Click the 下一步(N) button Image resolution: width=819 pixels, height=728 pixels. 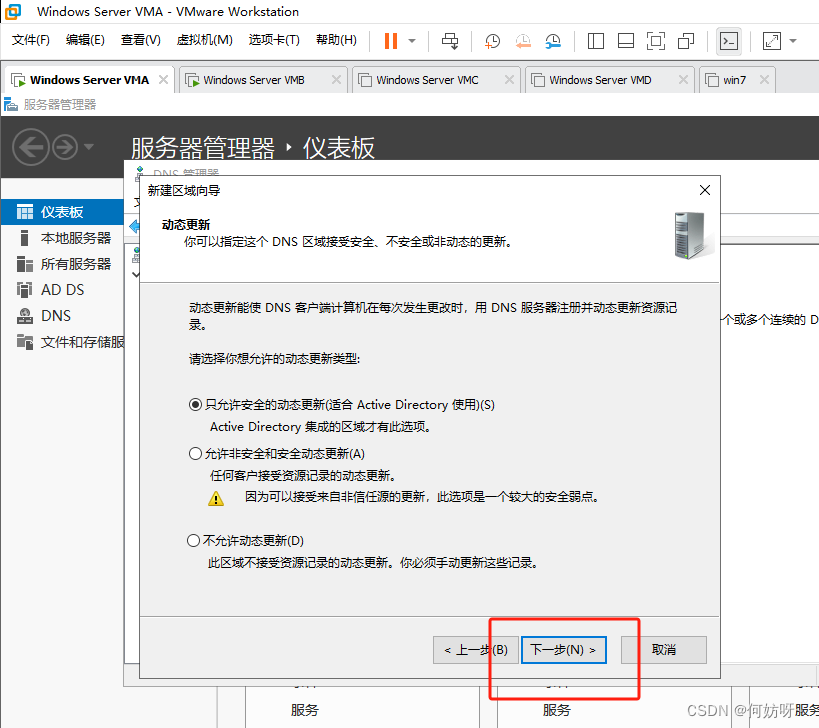(x=564, y=650)
